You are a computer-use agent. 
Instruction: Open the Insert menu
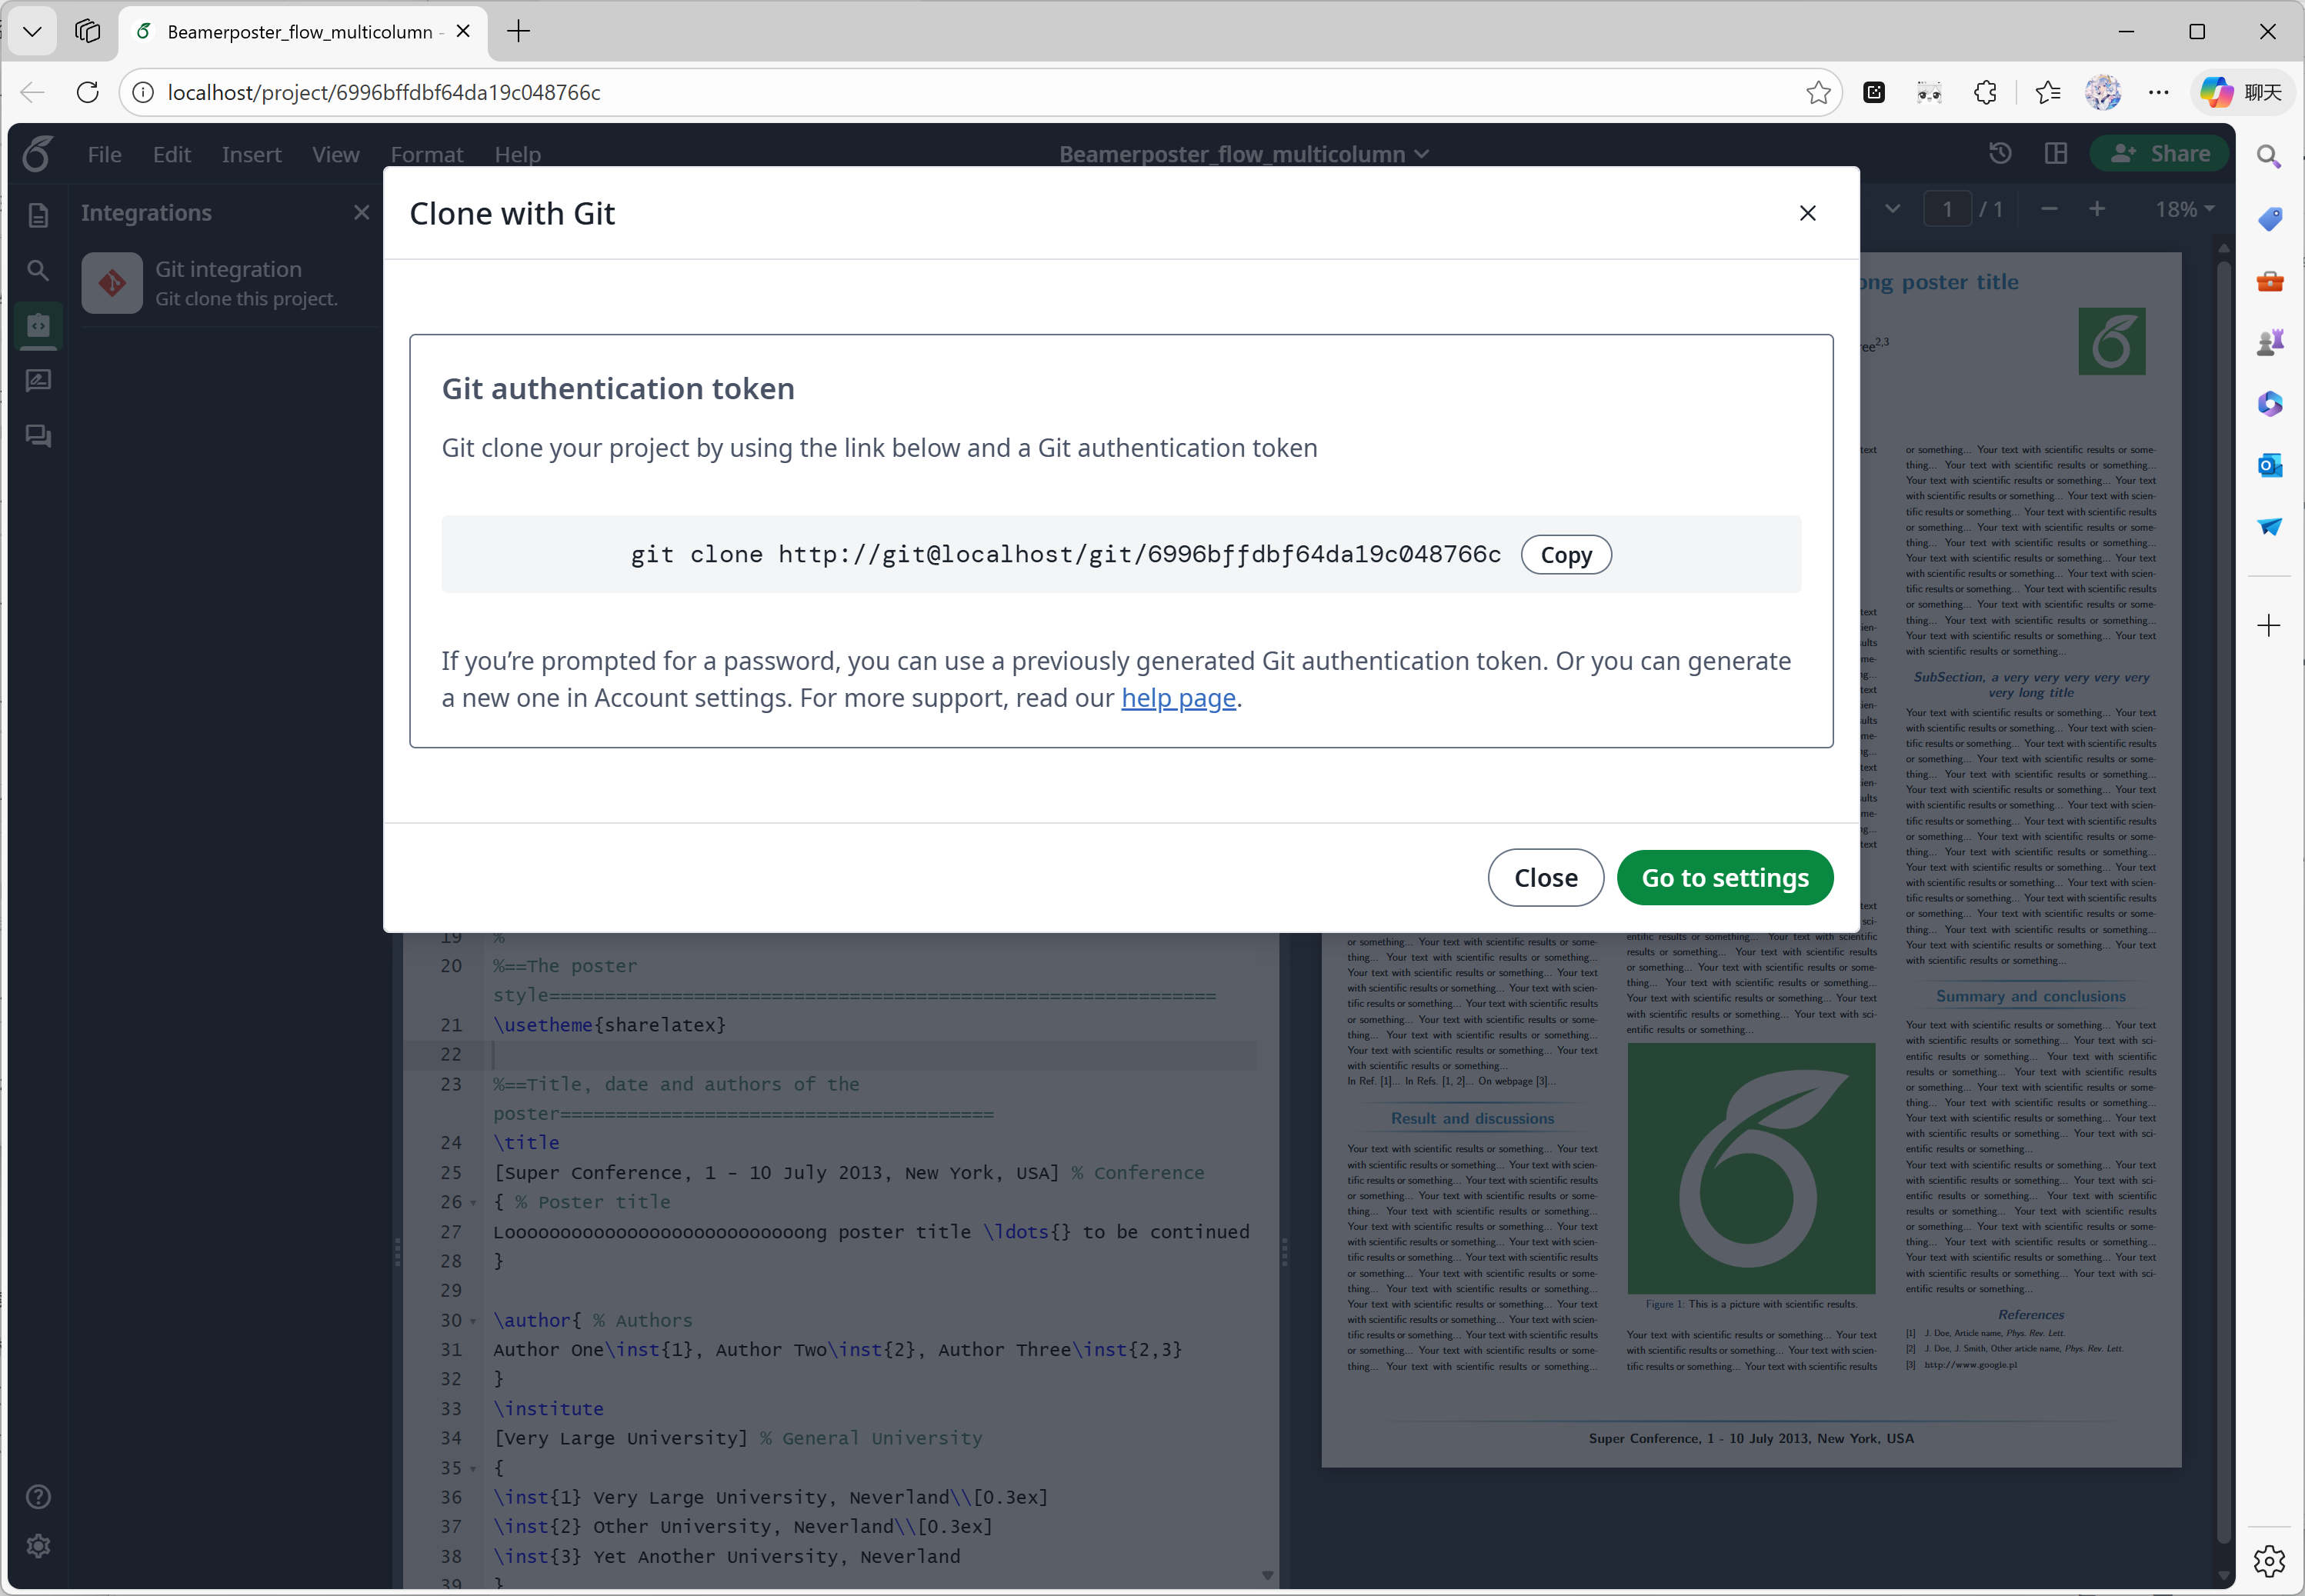pos(251,154)
